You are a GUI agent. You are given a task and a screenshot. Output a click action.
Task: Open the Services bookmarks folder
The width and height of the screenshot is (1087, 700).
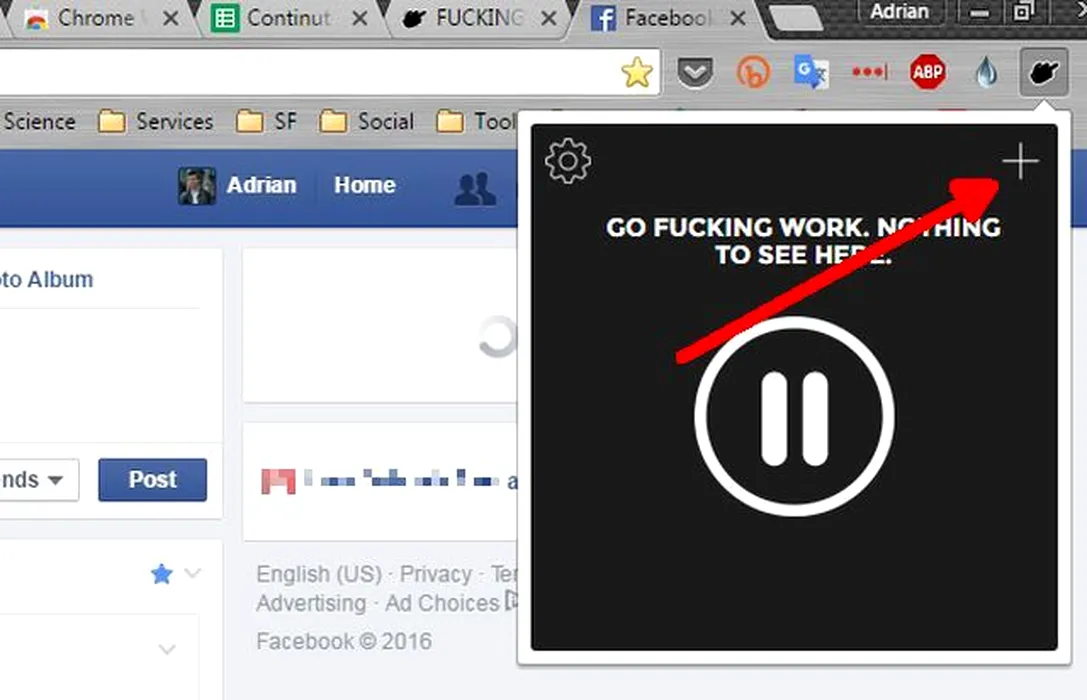point(157,122)
